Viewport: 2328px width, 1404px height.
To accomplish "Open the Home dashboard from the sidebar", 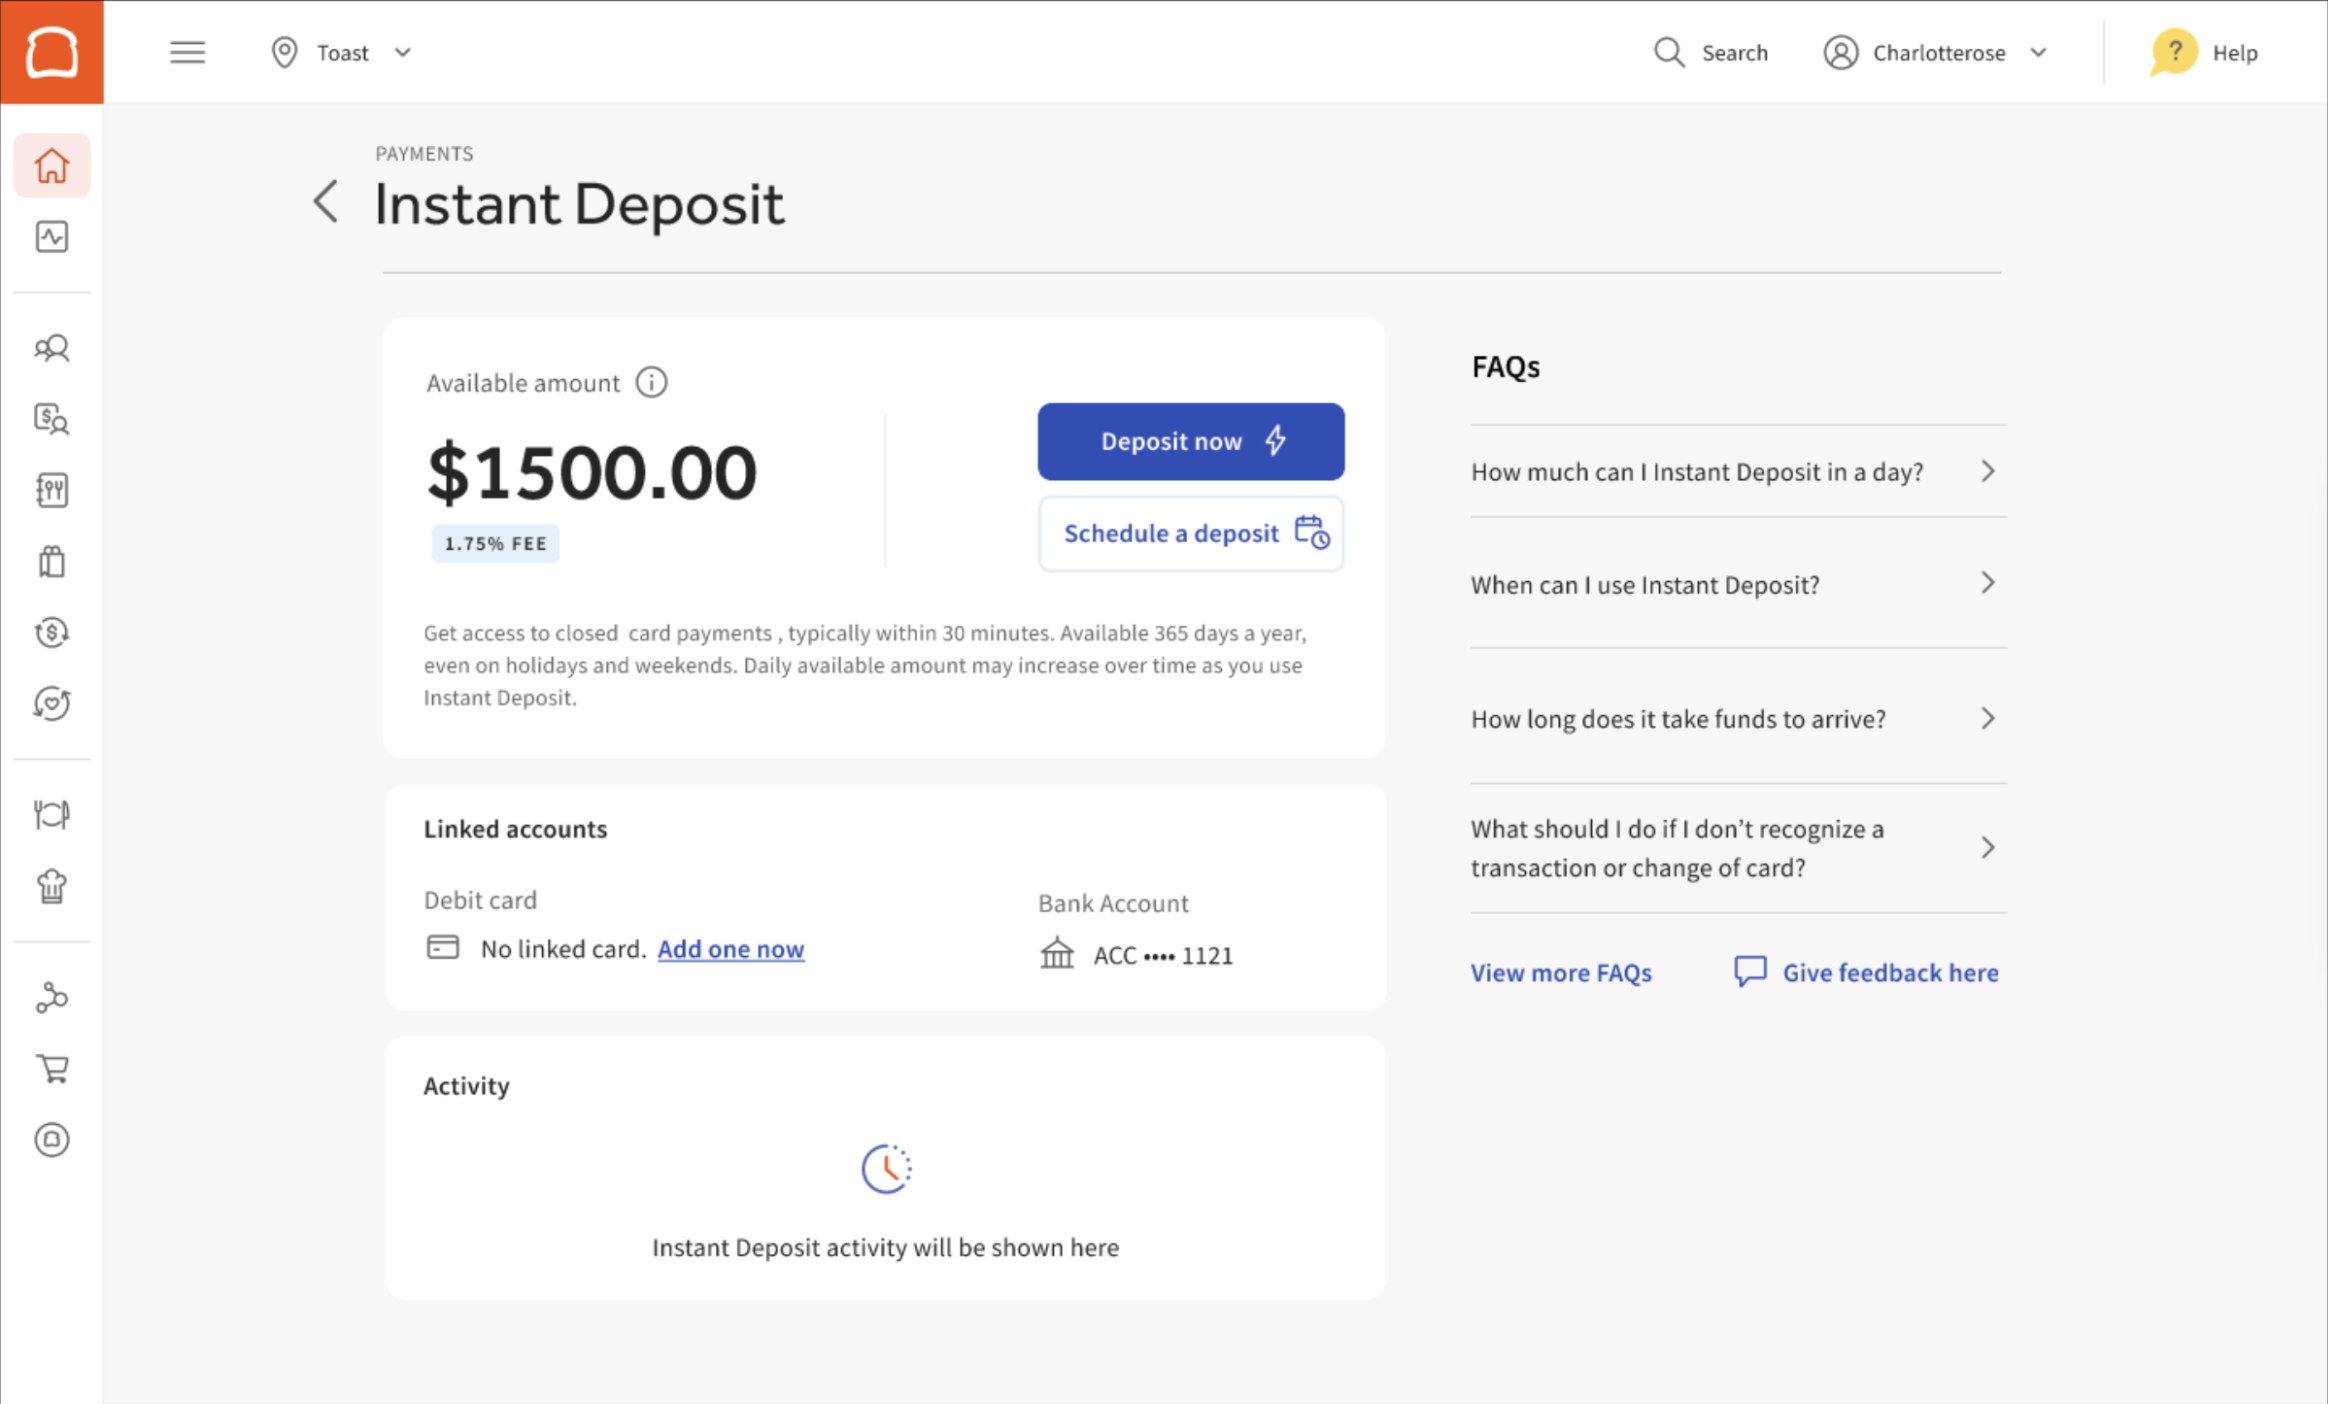I will tap(52, 165).
